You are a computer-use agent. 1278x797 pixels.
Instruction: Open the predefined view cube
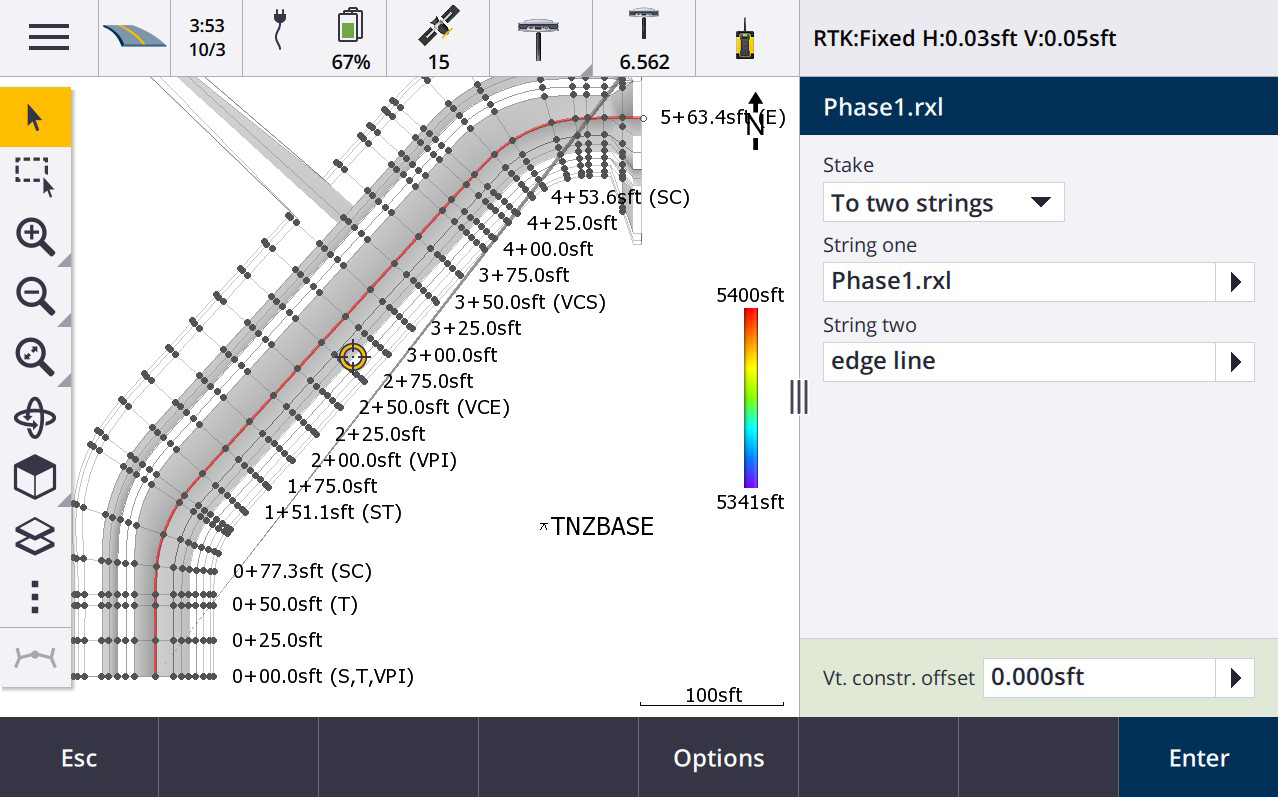click(35, 478)
